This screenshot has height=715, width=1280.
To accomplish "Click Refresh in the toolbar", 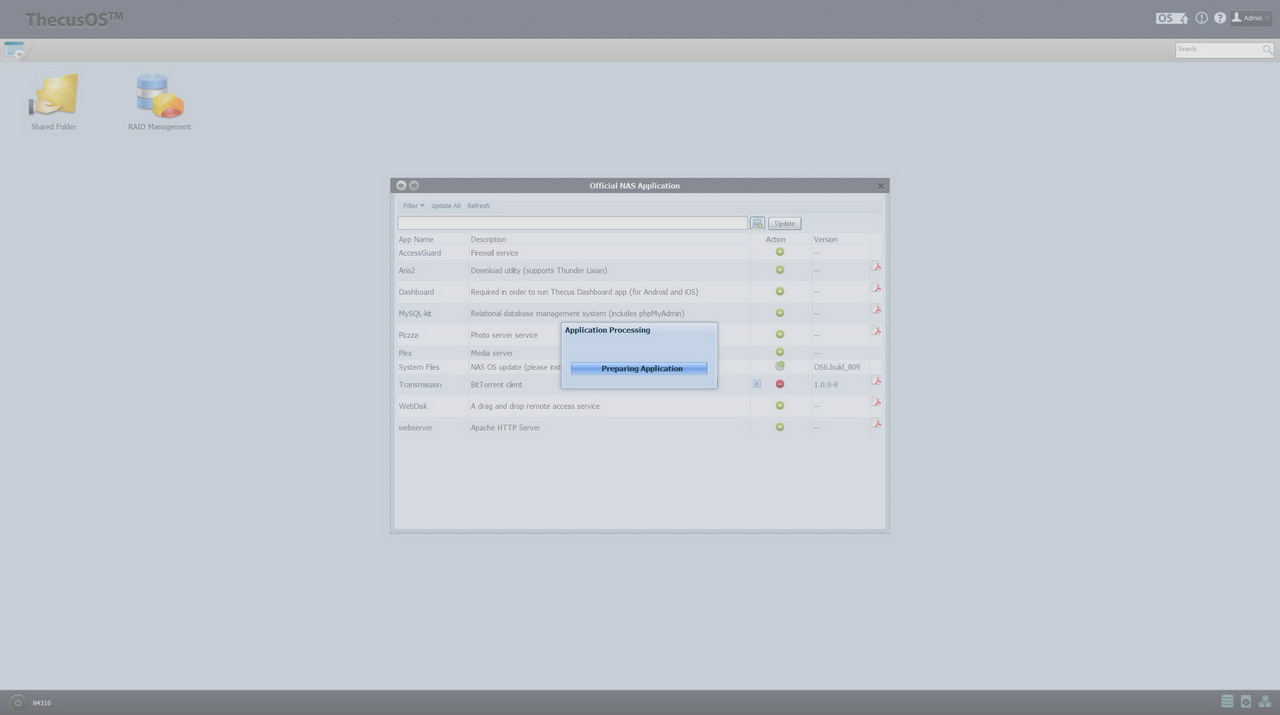I will pos(478,206).
